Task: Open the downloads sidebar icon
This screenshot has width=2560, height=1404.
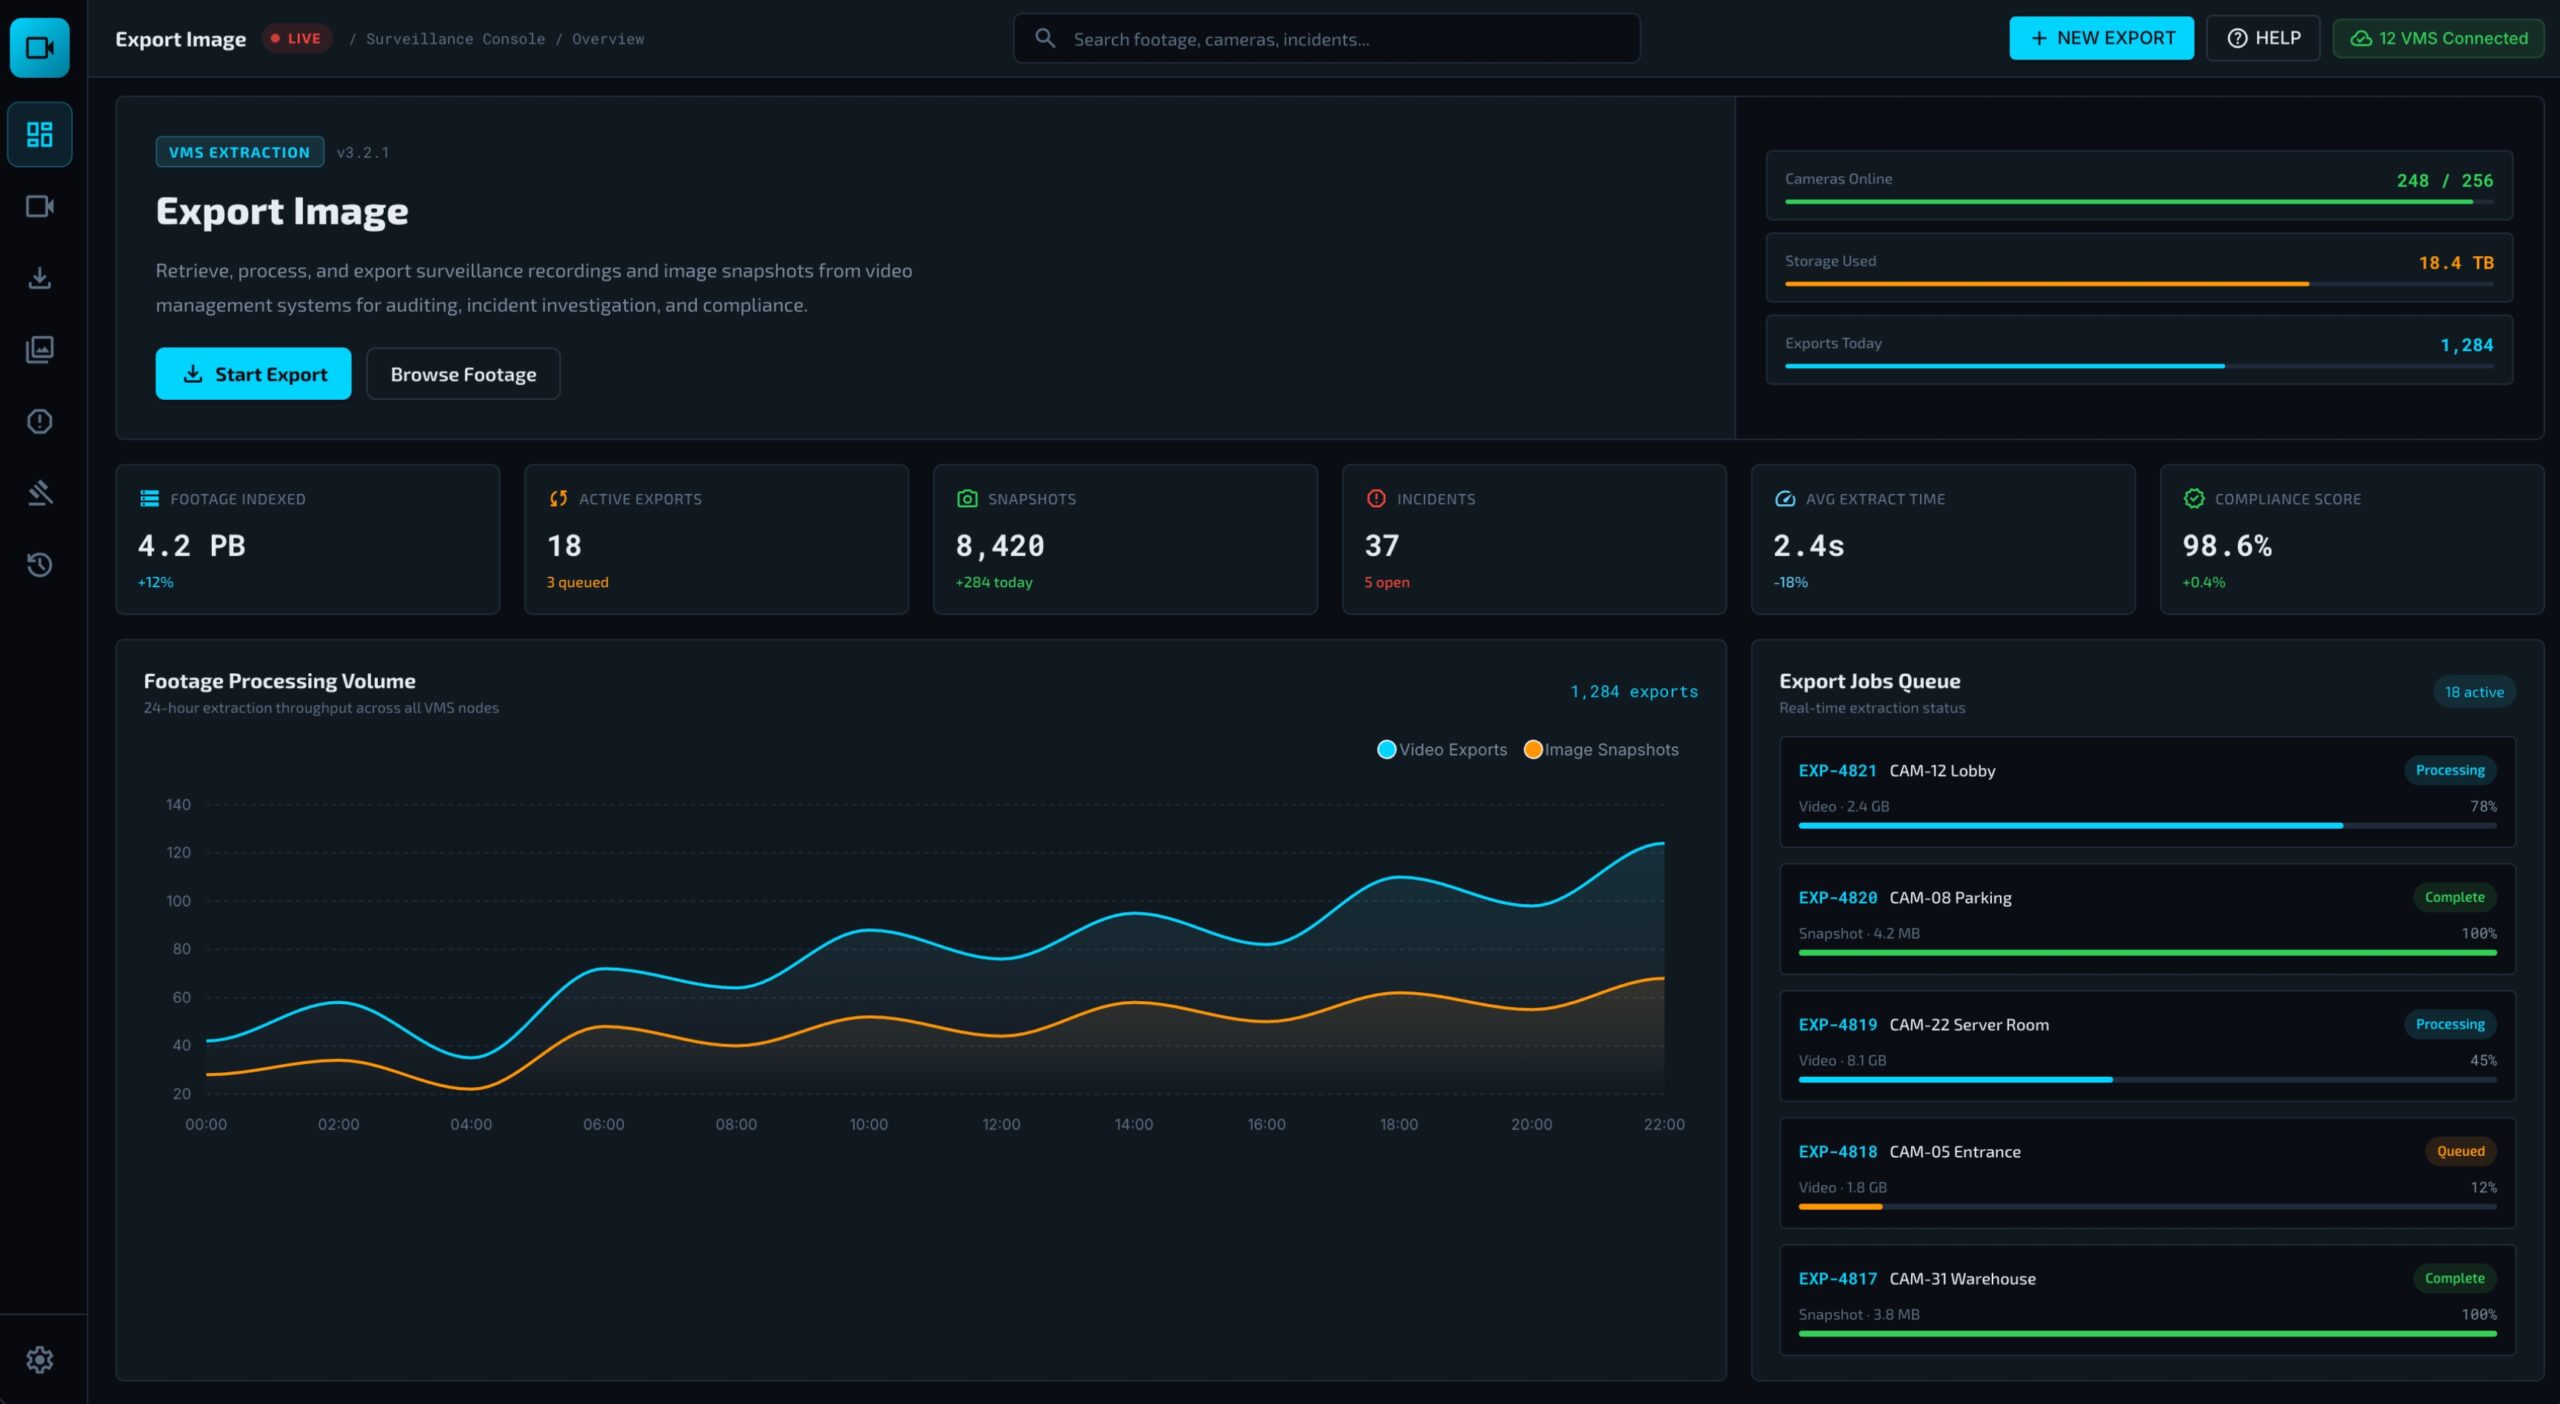Action: [40, 278]
